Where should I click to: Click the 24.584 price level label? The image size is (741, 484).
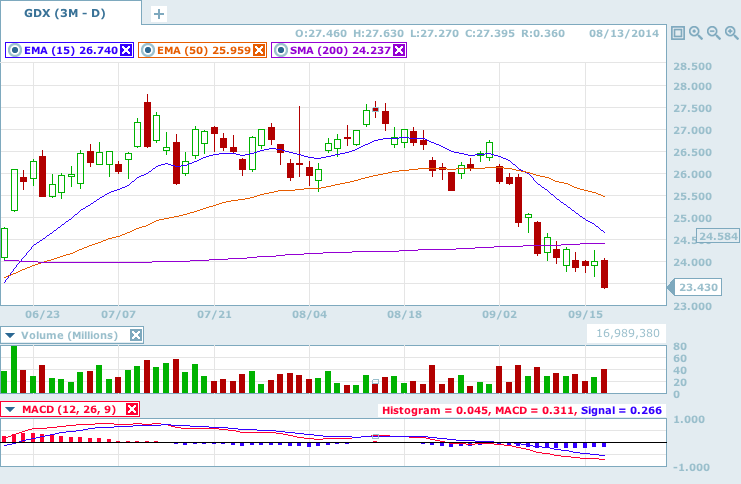click(718, 236)
